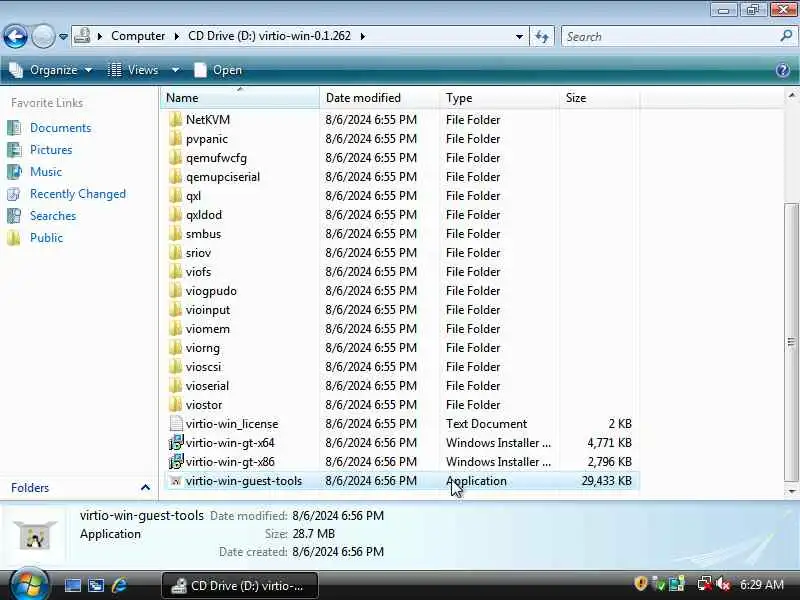Click the search magnifier icon

(x=786, y=36)
